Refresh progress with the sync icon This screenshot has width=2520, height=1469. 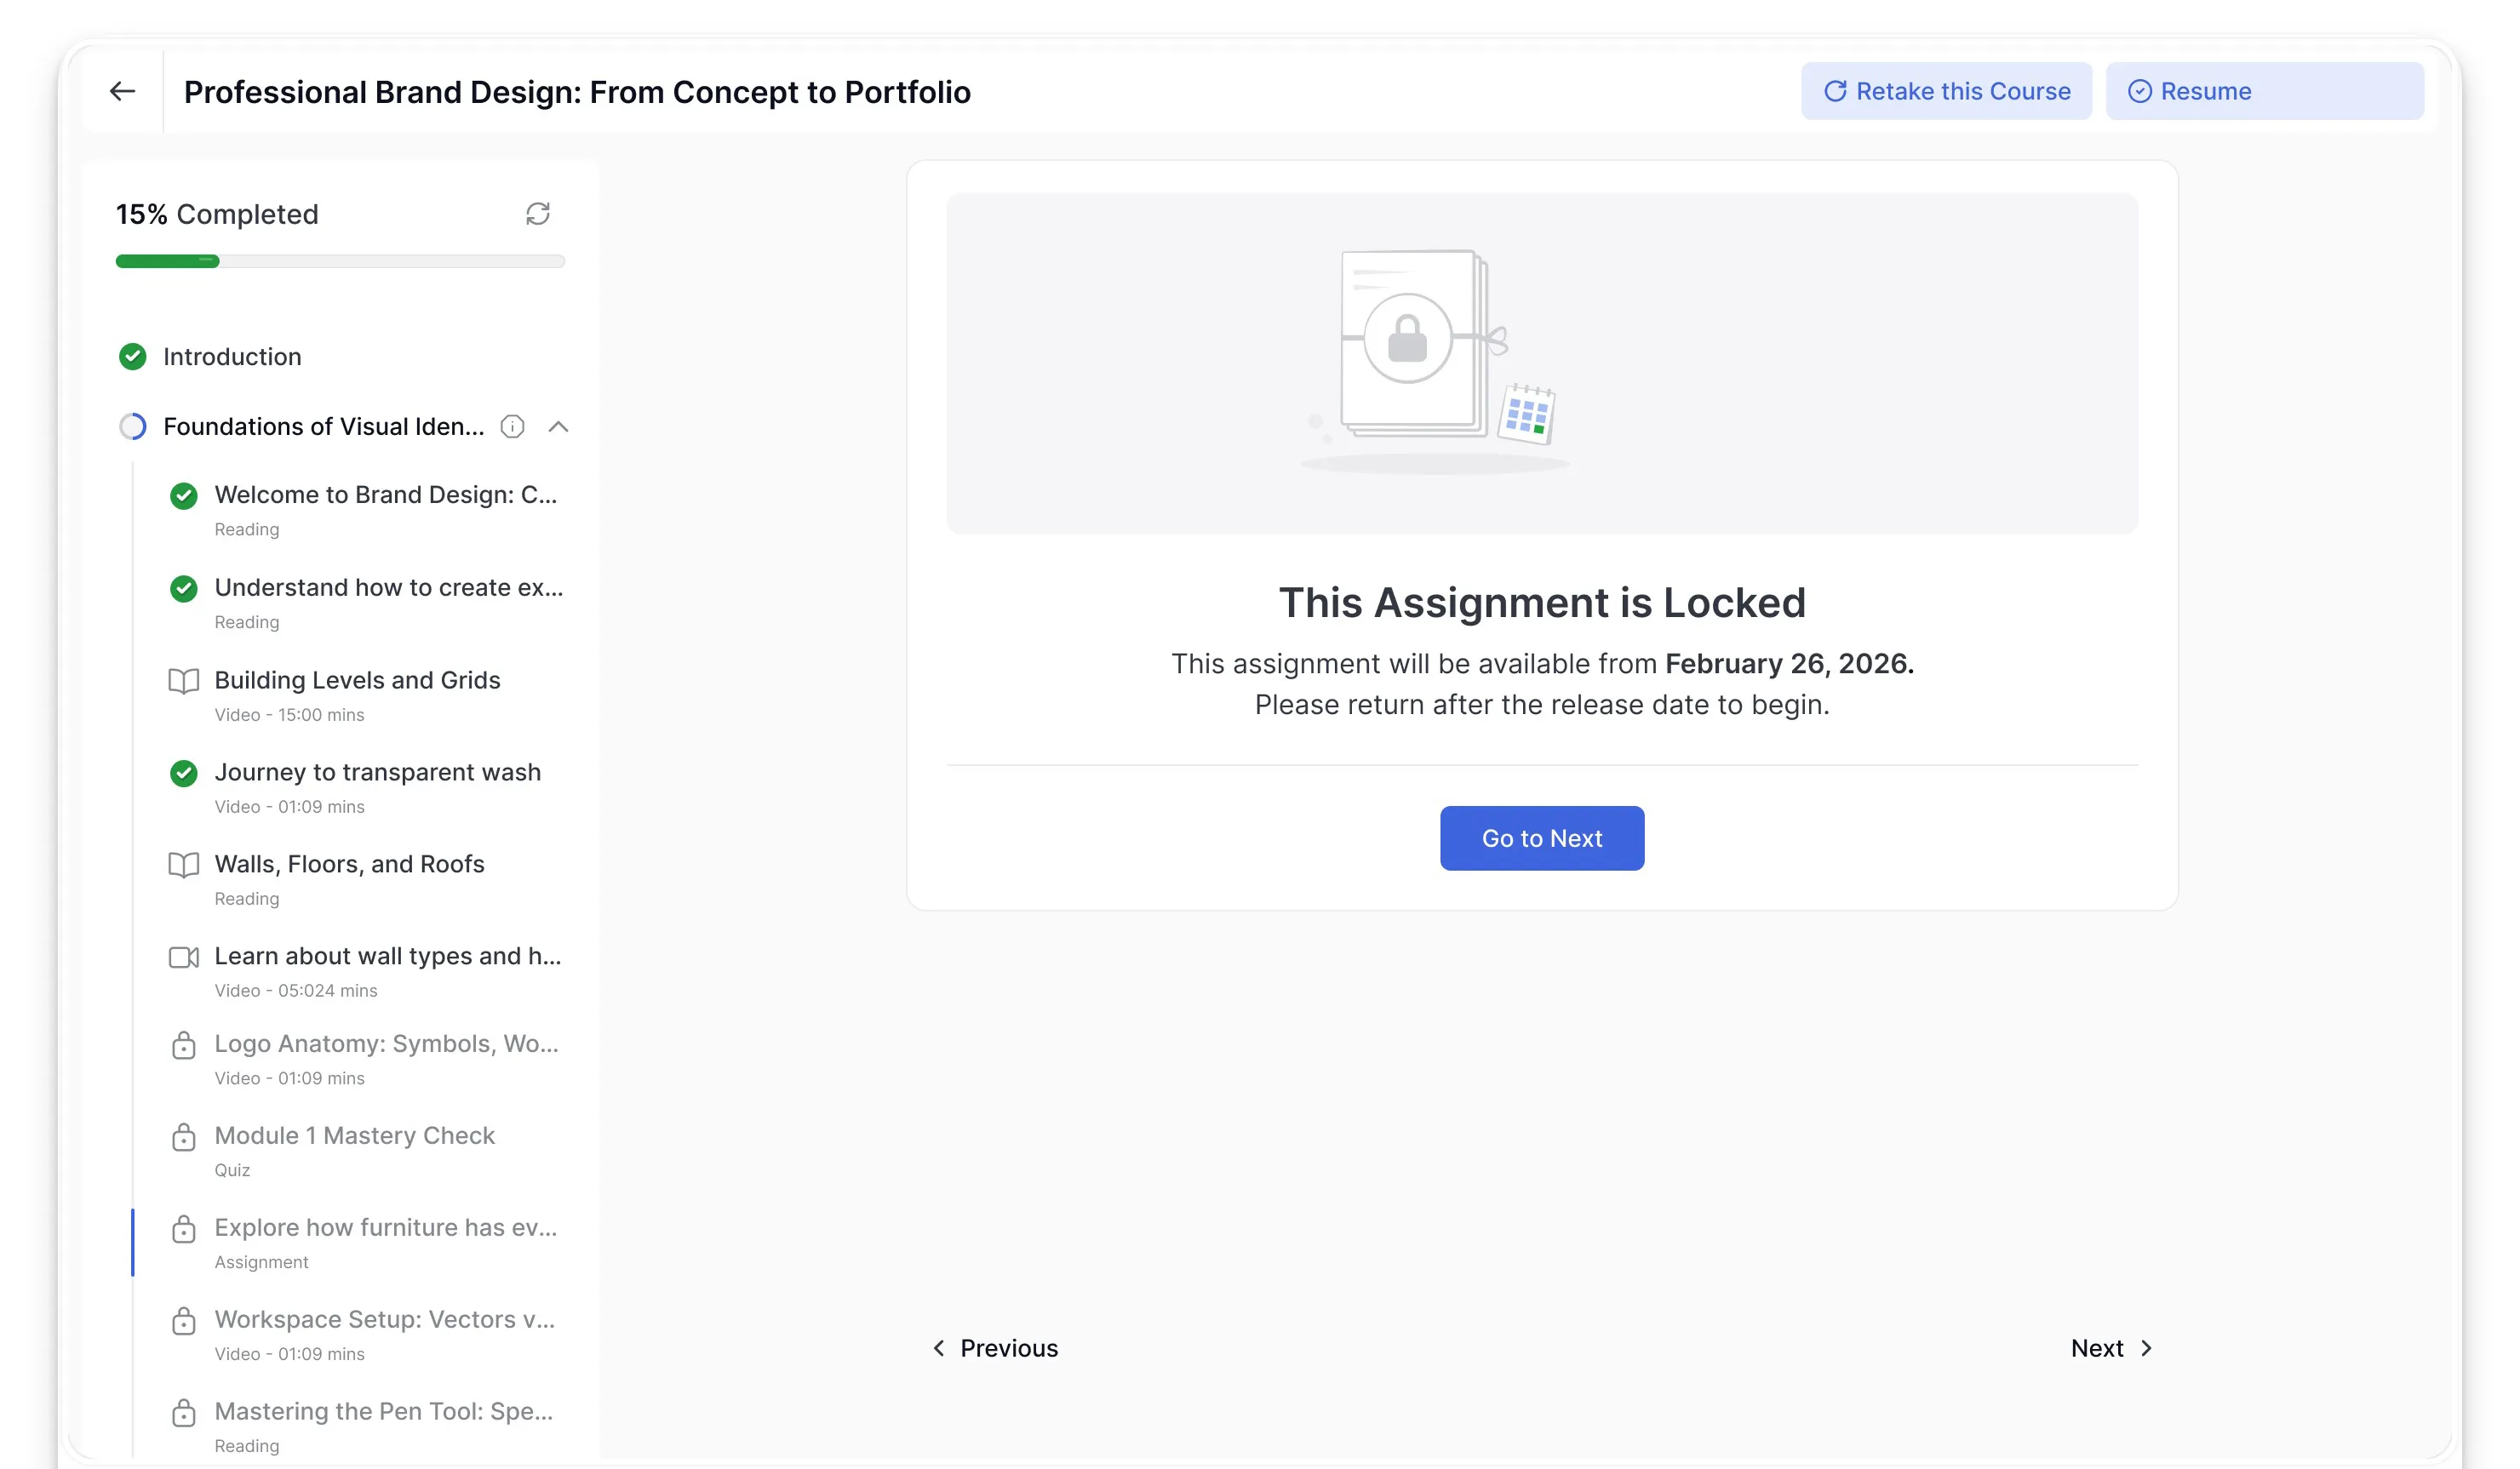pyautogui.click(x=538, y=213)
